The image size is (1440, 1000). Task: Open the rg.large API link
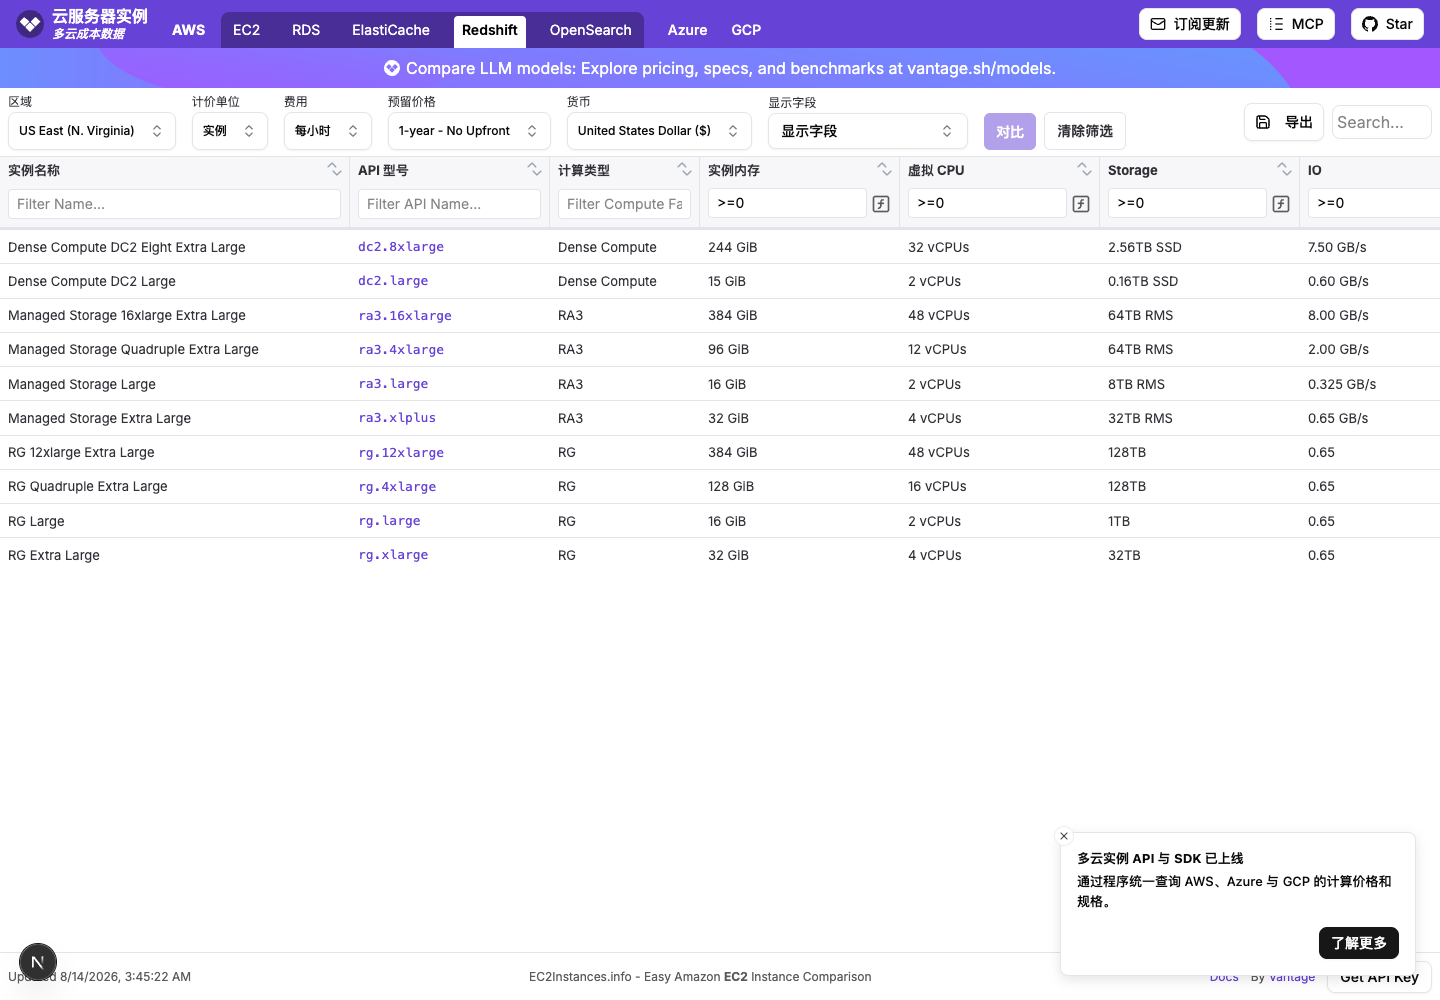389,521
